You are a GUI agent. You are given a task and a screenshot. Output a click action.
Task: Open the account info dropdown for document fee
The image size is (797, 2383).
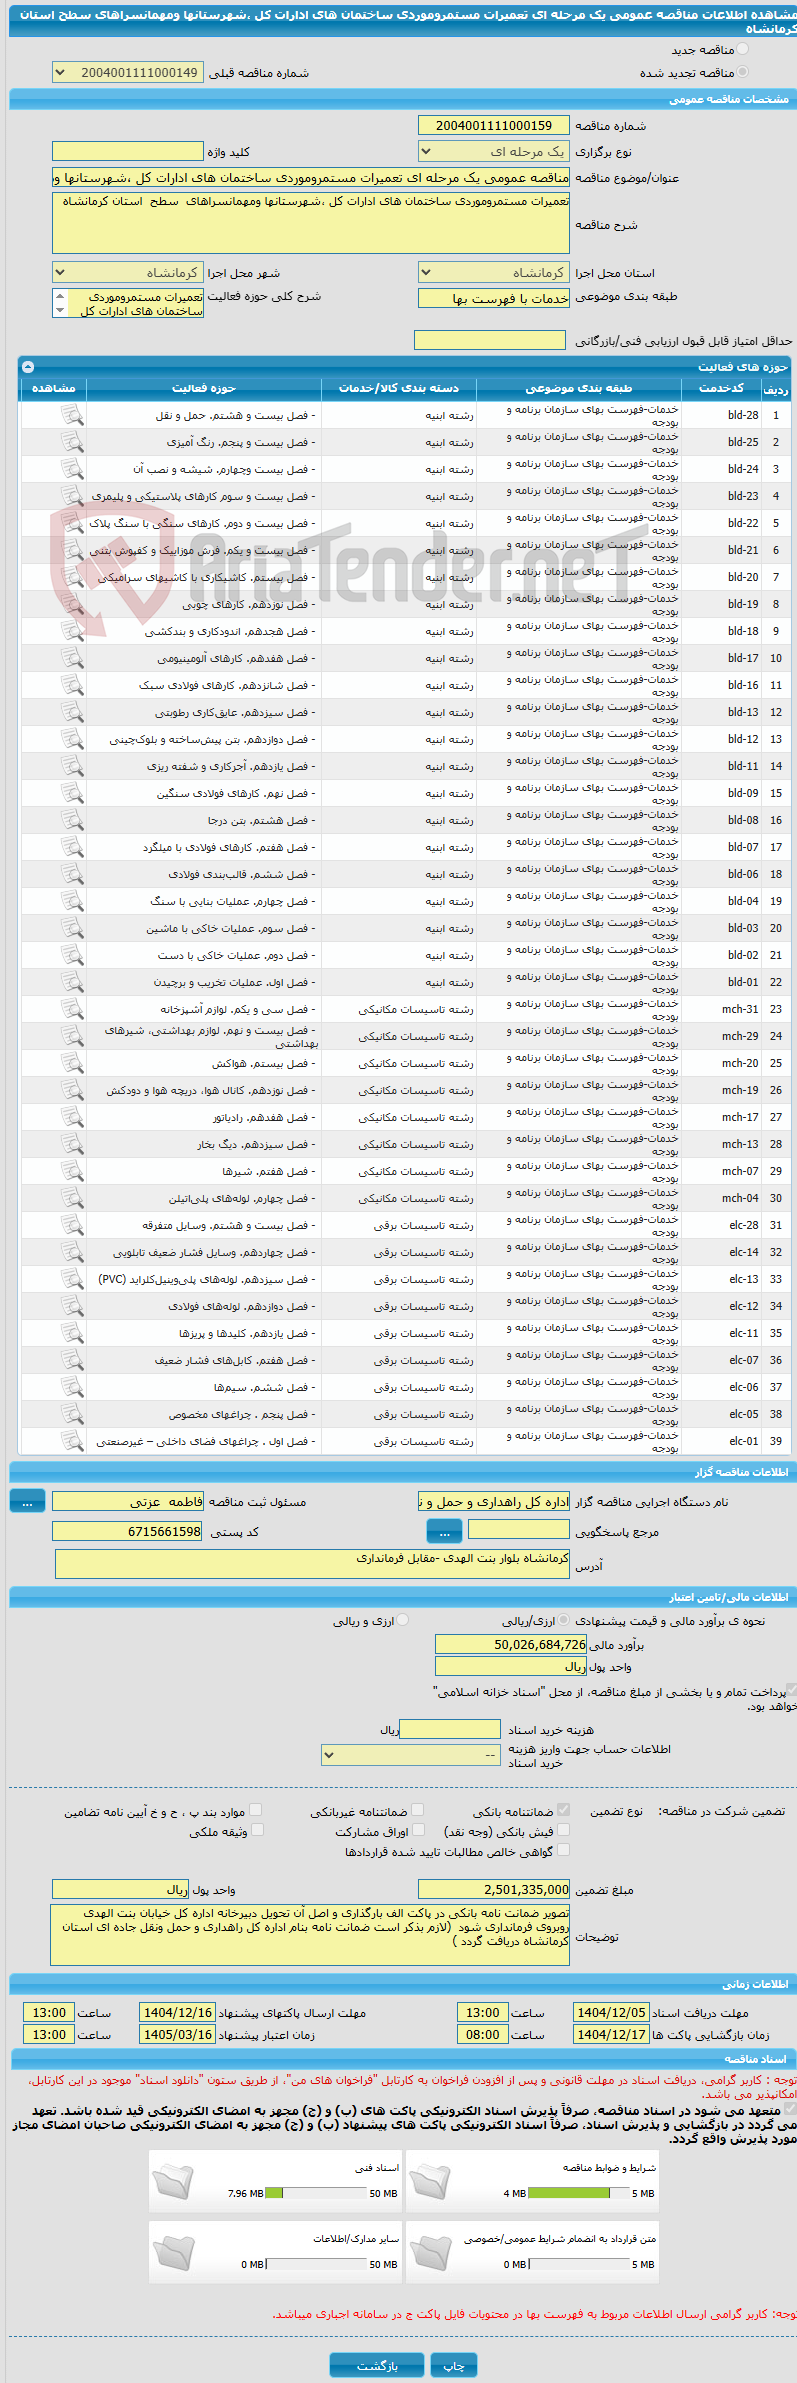[411, 1755]
